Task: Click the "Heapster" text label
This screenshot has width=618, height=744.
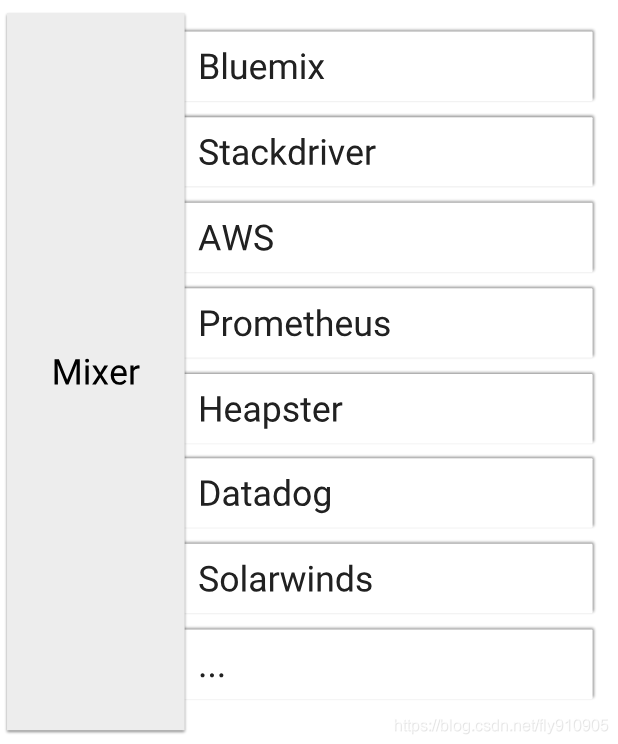Action: tap(270, 409)
